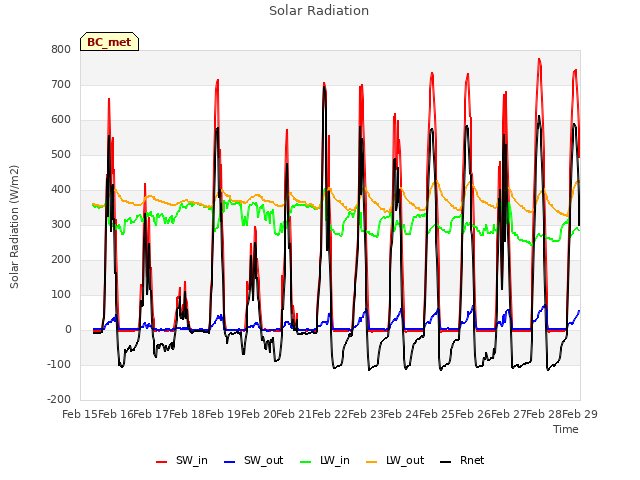
Task: Click the 700 y-axis tick label
Action: (61, 84)
